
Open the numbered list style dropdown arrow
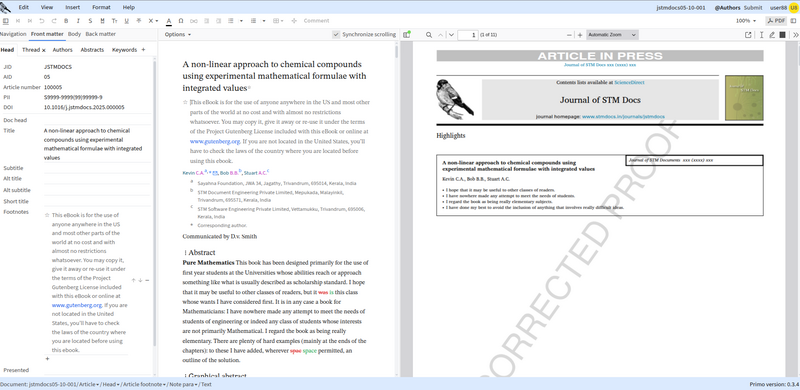coord(264,21)
